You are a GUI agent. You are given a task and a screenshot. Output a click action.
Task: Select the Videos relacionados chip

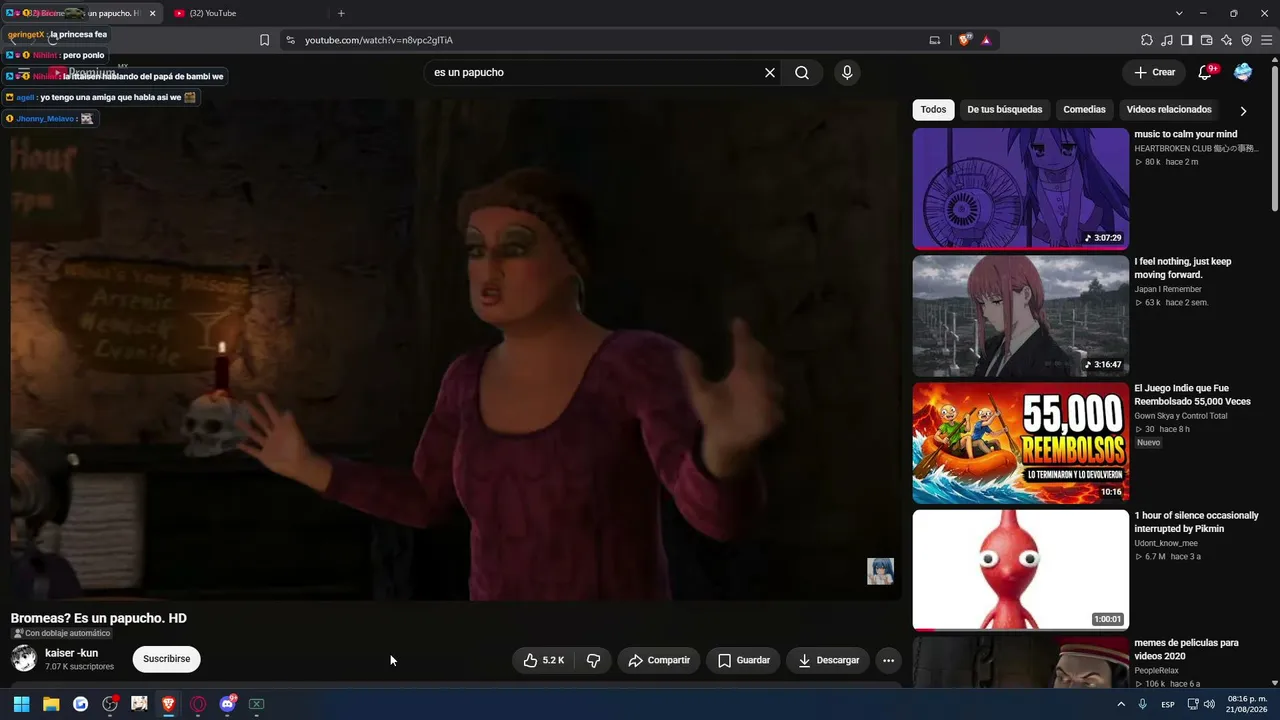pyautogui.click(x=1168, y=110)
